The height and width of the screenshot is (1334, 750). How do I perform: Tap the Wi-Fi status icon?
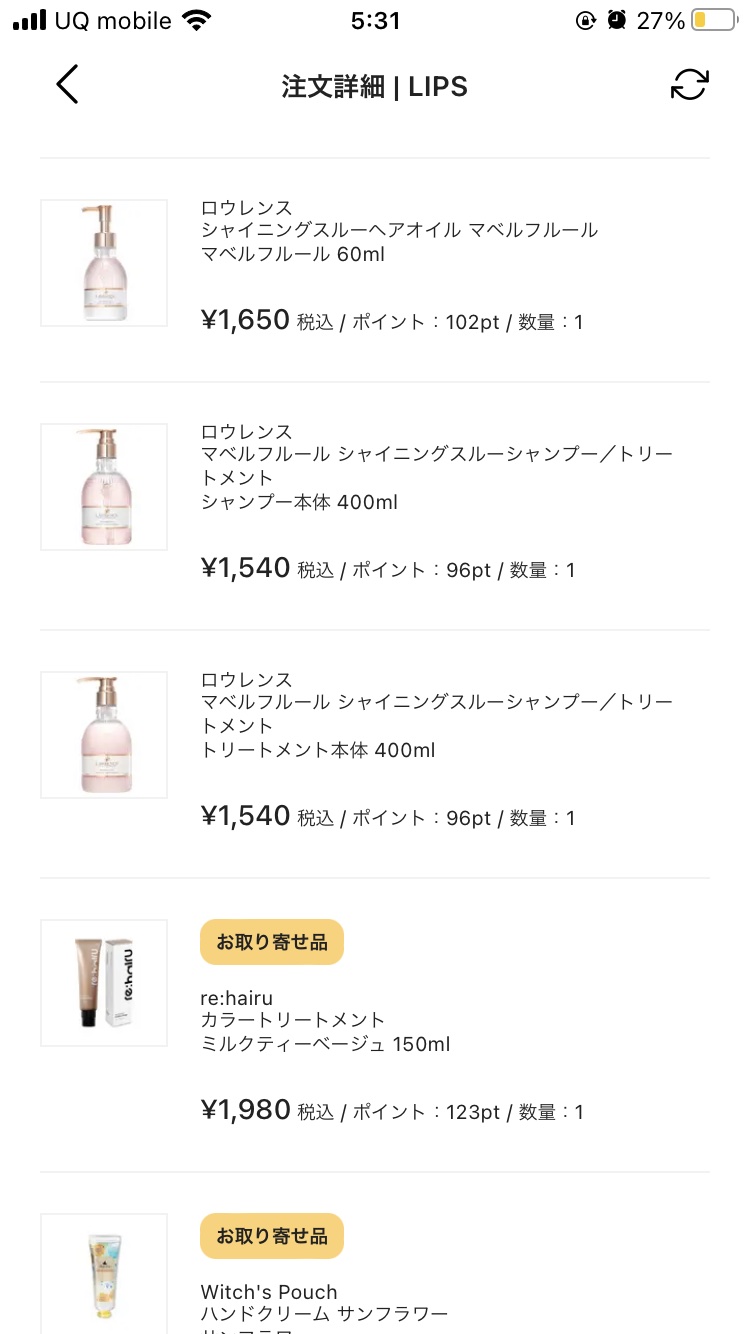pos(198,21)
